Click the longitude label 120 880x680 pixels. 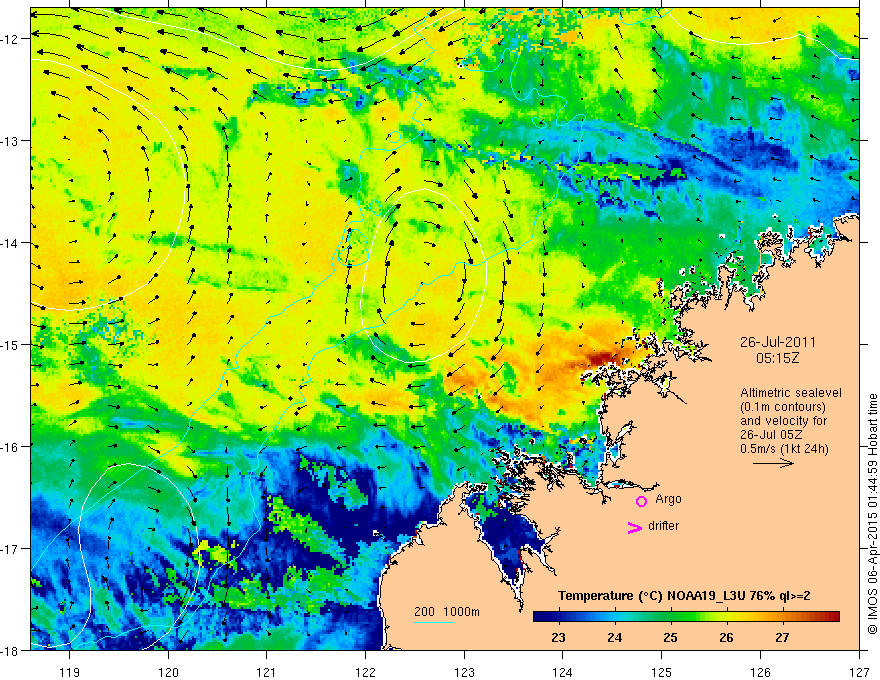[x=168, y=672]
